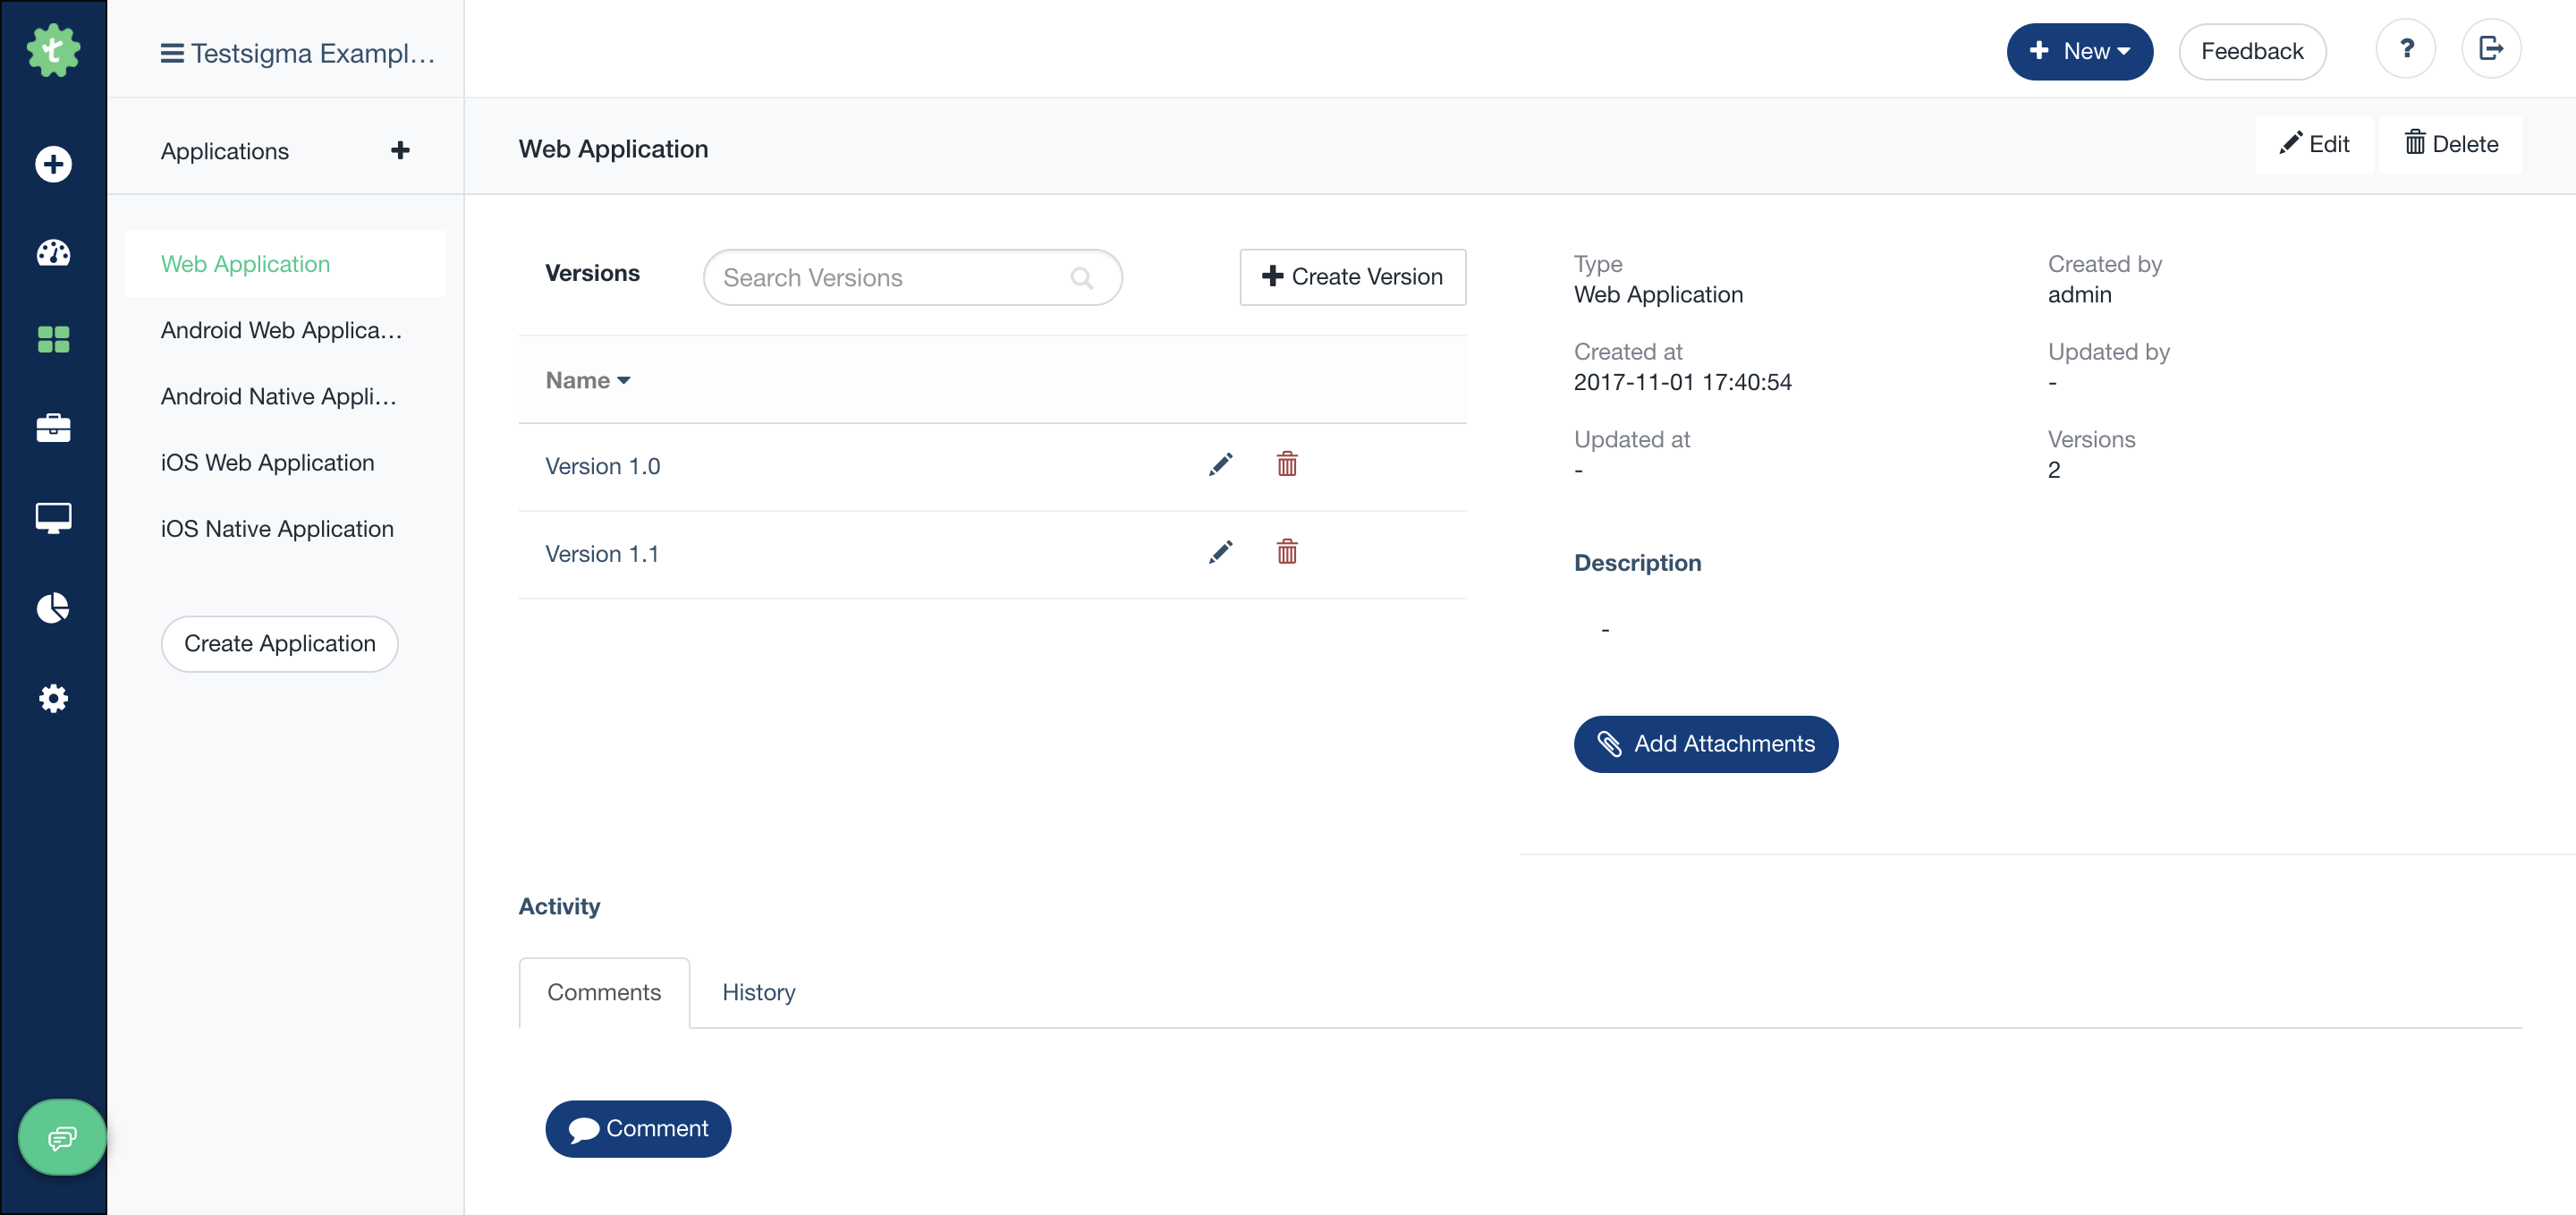Click the briefcase icon in left sidebar
2576x1215 pixels.
53,428
